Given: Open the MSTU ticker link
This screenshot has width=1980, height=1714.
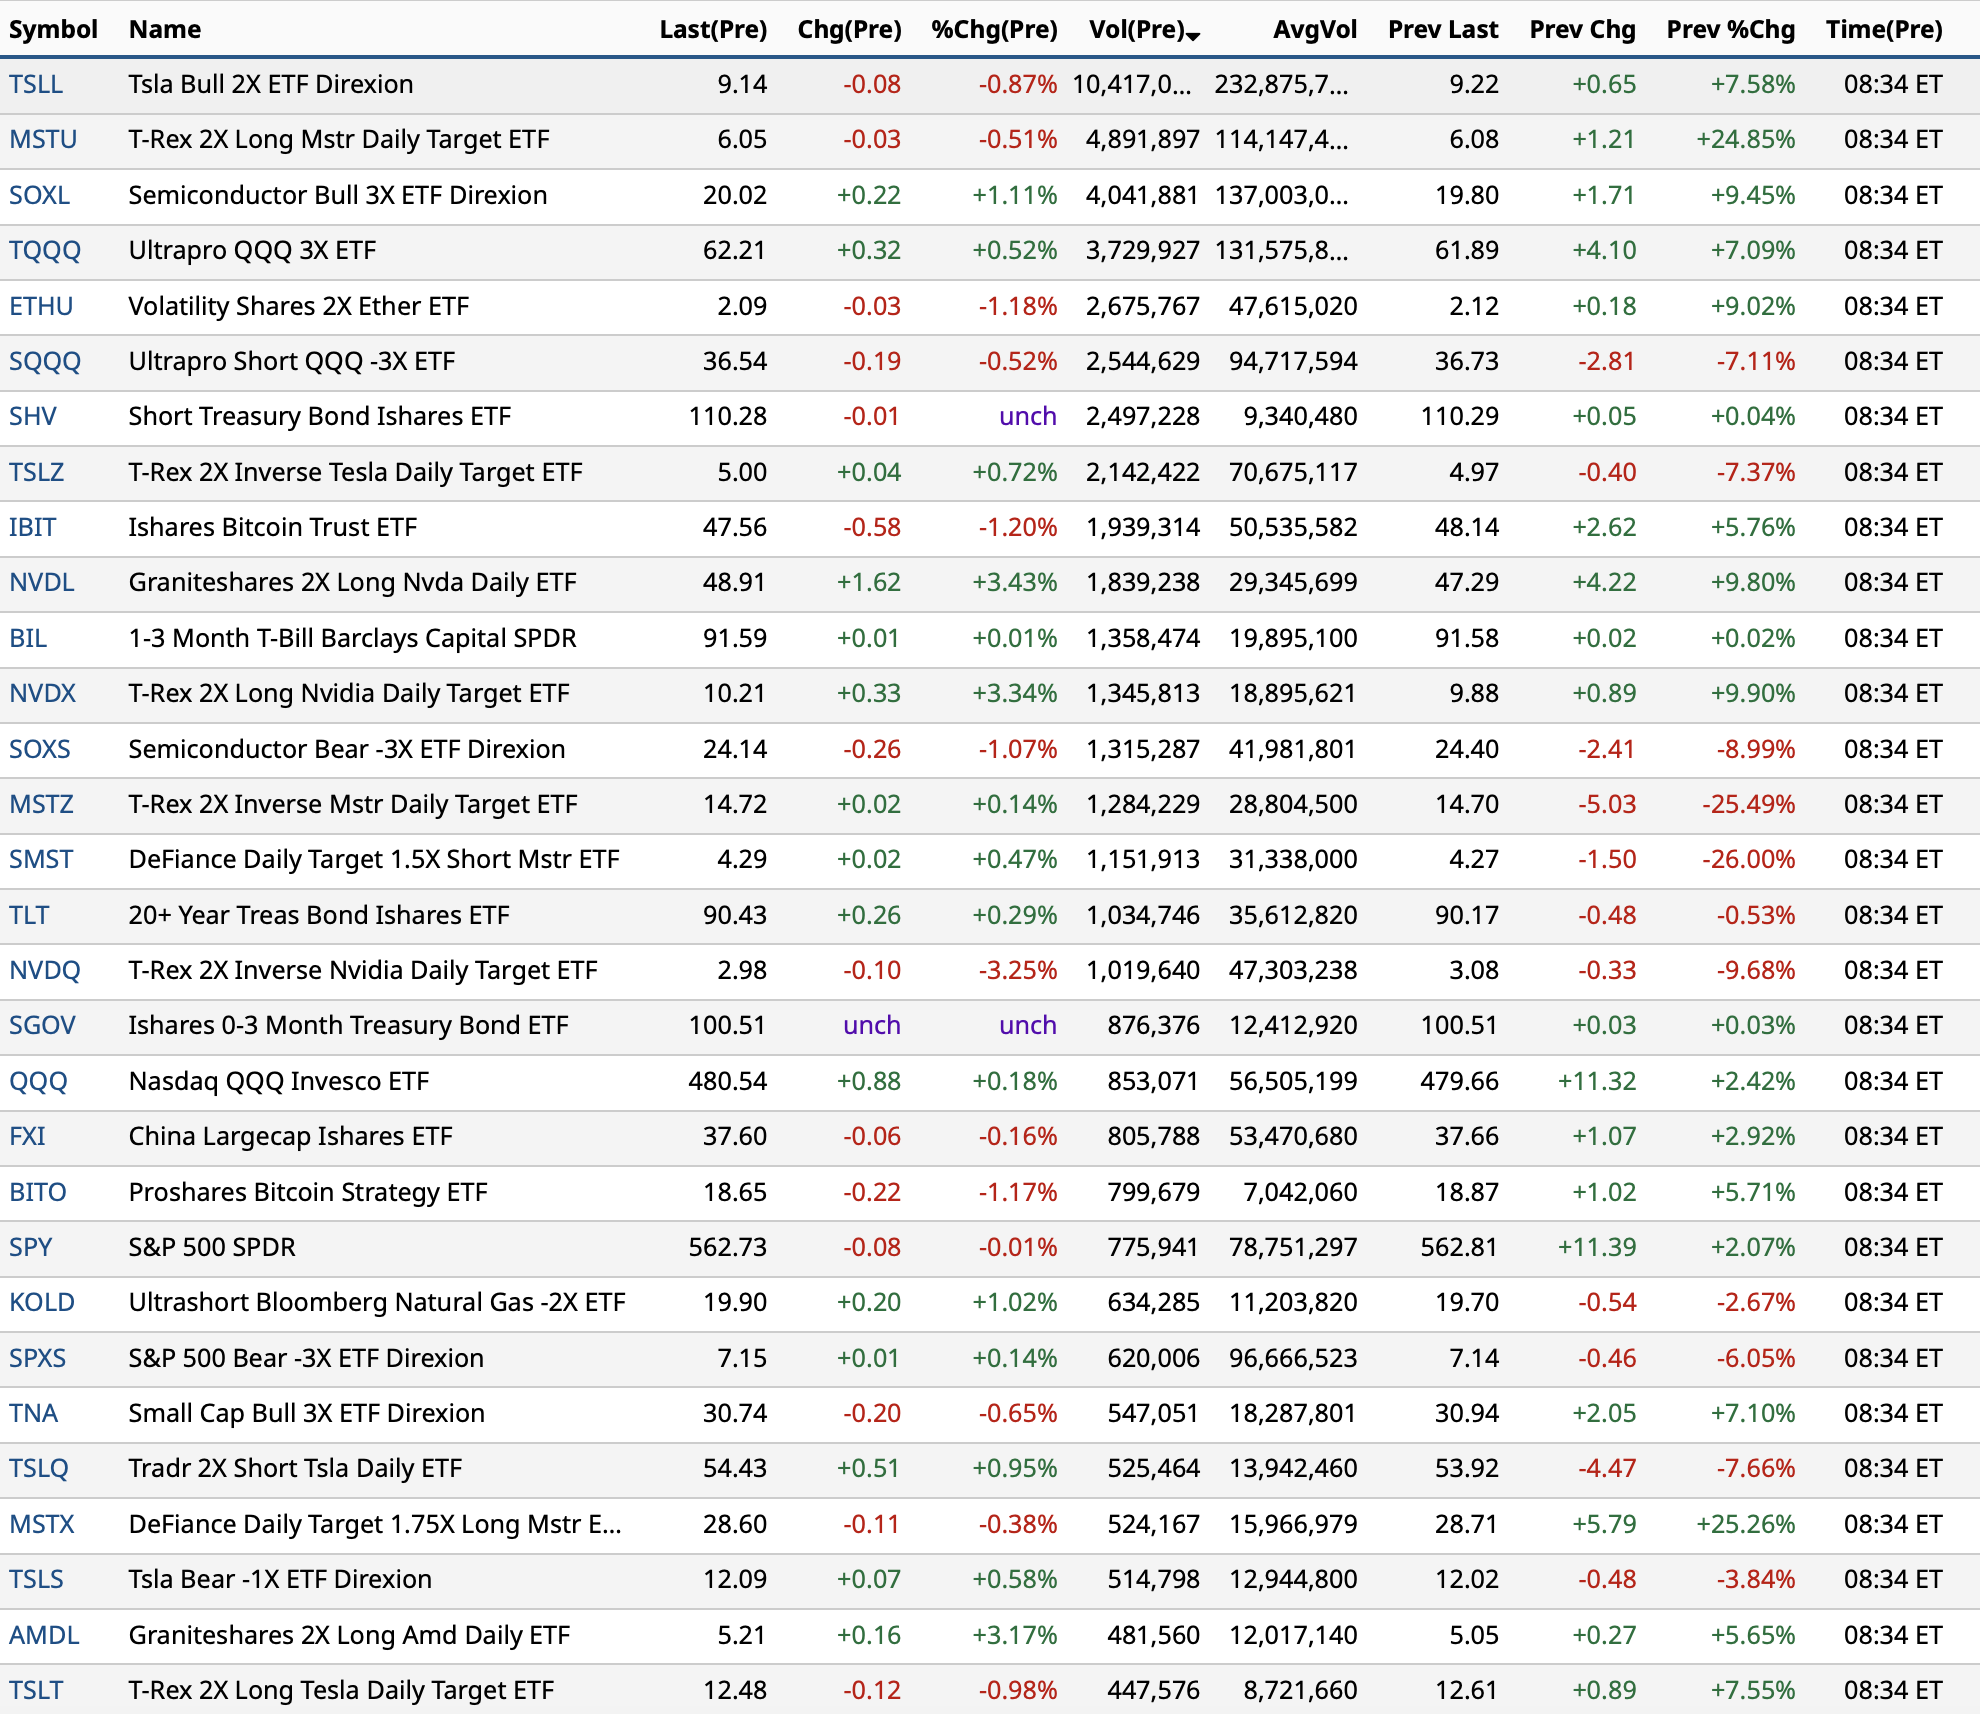Looking at the screenshot, I should coord(43,139).
